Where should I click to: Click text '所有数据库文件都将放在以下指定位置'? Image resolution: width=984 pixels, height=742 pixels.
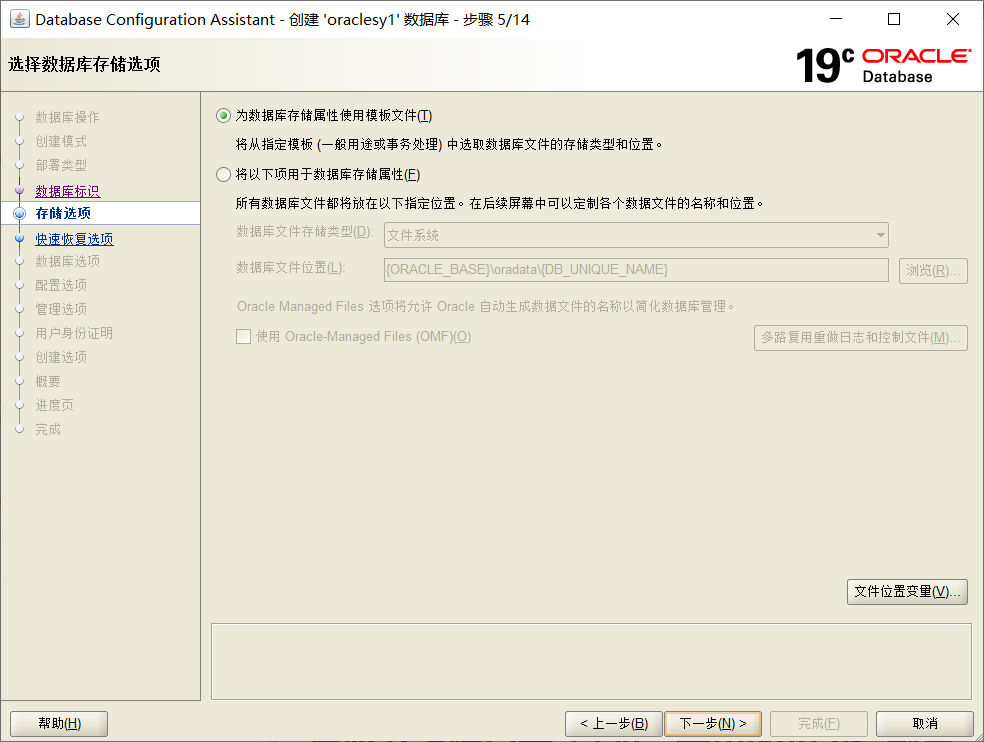pos(346,203)
